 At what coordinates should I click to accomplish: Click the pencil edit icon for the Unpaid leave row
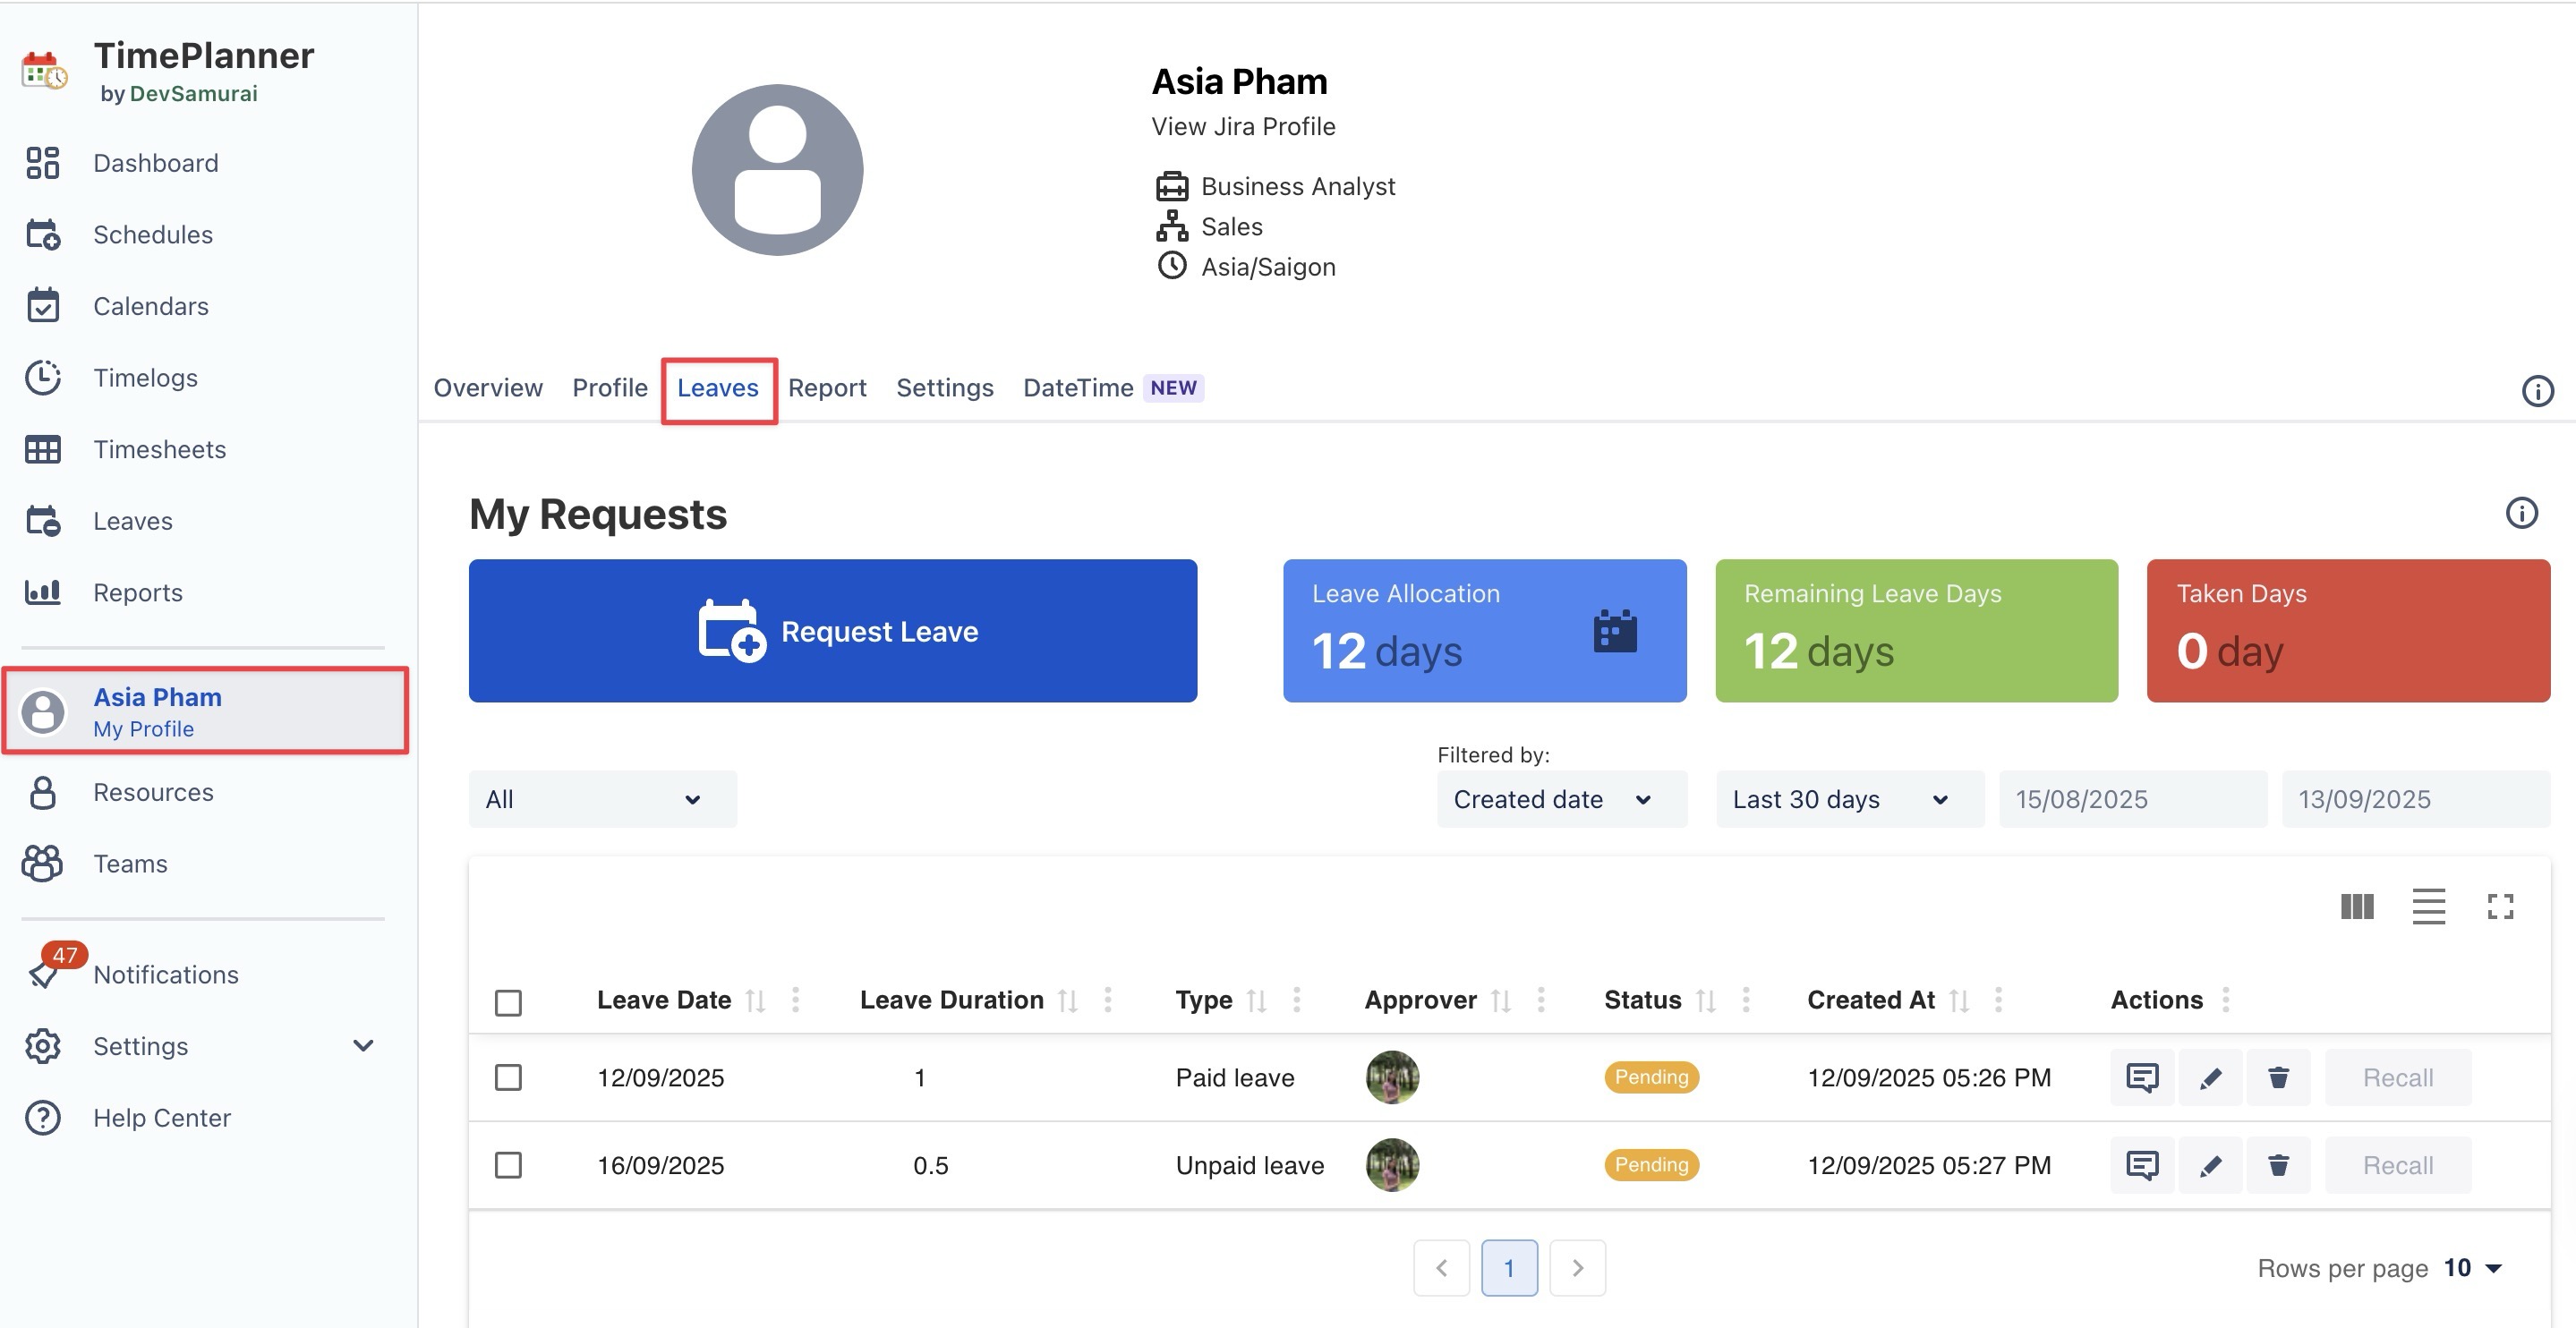2210,1165
